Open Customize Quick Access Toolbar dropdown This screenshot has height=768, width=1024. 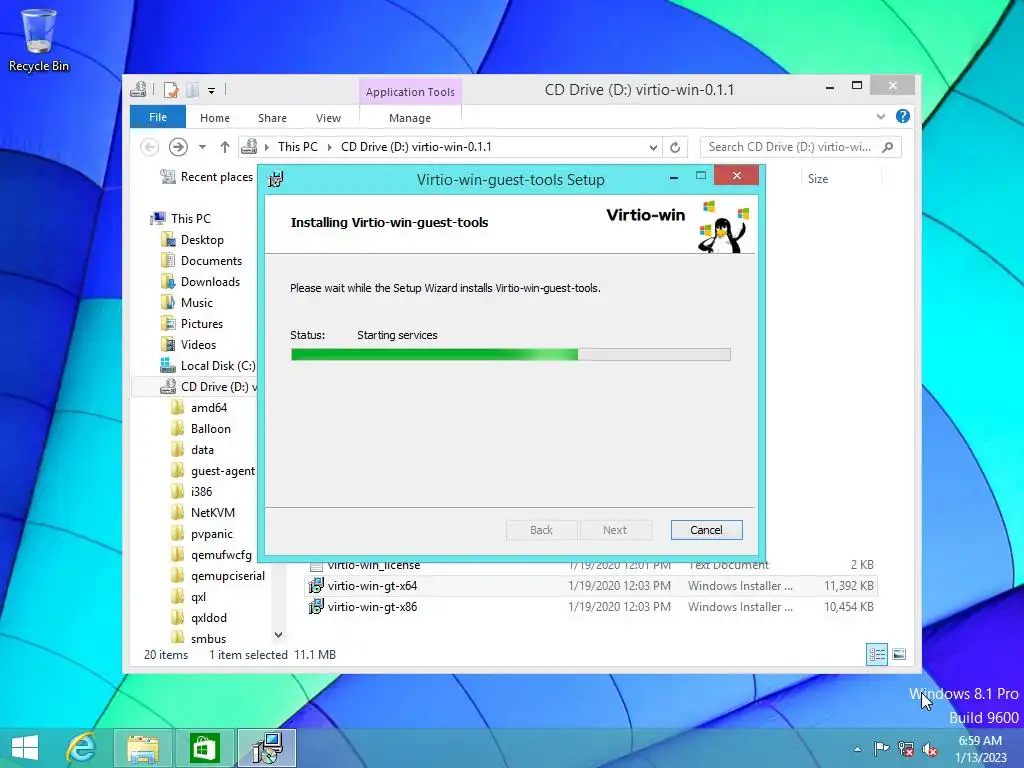click(x=212, y=91)
